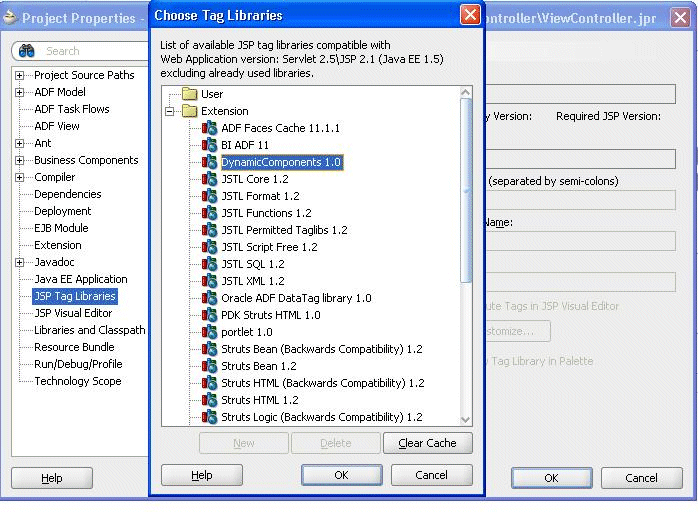Expand the ADF Model node
Image resolution: width=698 pixels, height=512 pixels.
tap(19, 93)
